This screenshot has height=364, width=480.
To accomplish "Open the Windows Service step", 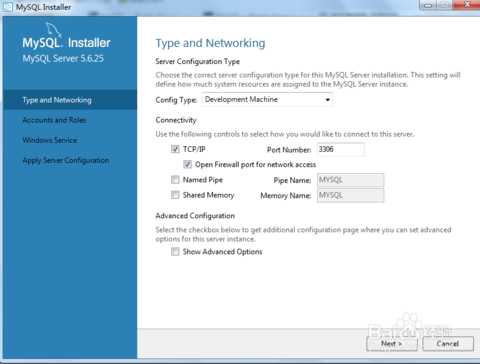I will pos(50,140).
